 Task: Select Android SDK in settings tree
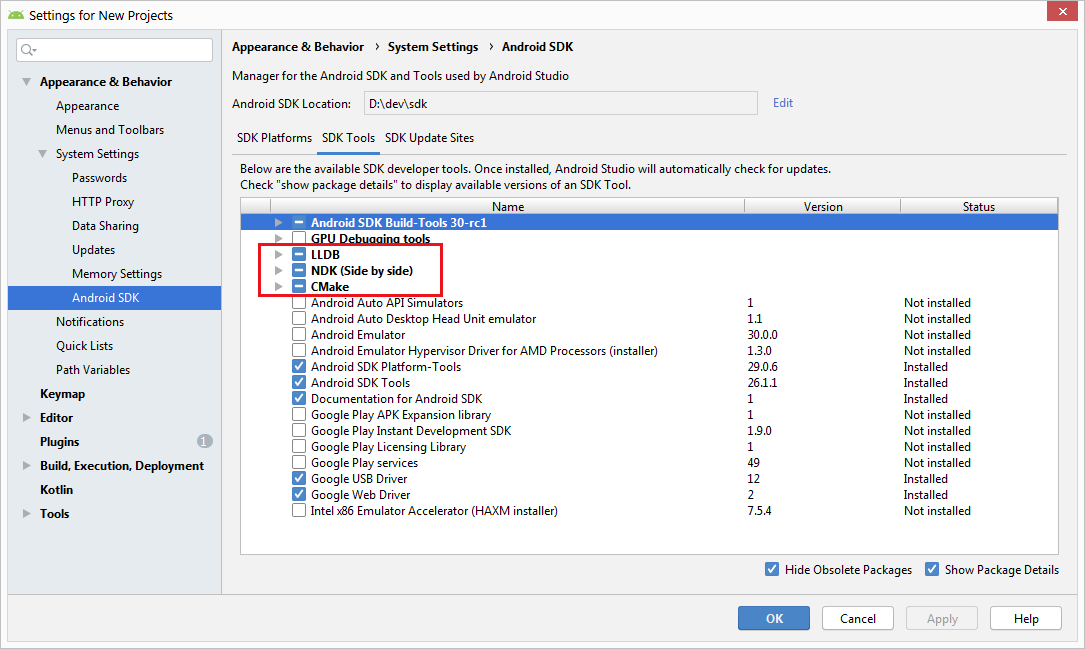click(x=114, y=298)
